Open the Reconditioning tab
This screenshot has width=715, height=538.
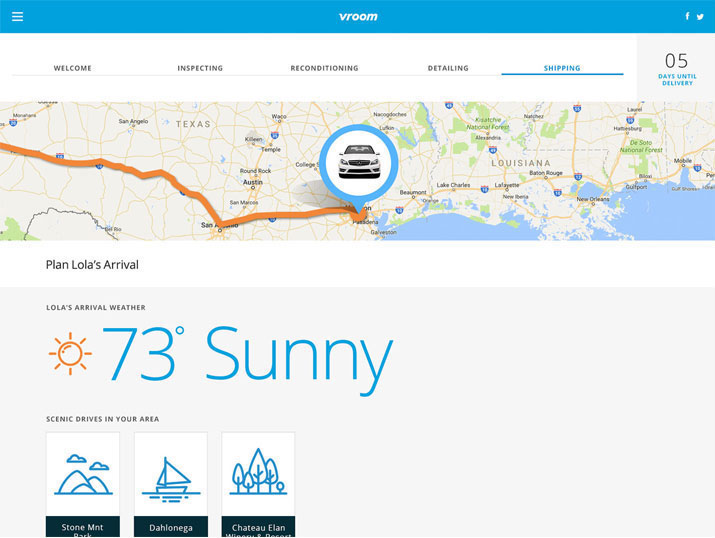pyautogui.click(x=324, y=68)
